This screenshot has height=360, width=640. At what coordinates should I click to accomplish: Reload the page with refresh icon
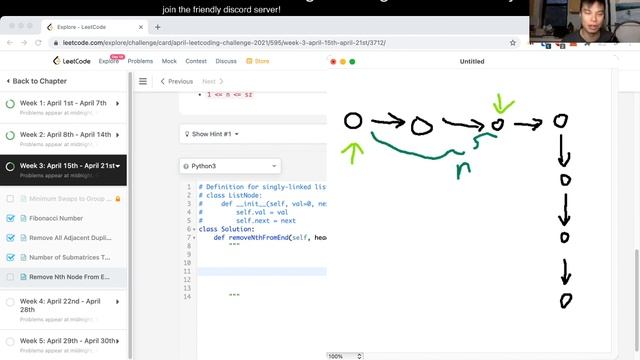pos(38,42)
